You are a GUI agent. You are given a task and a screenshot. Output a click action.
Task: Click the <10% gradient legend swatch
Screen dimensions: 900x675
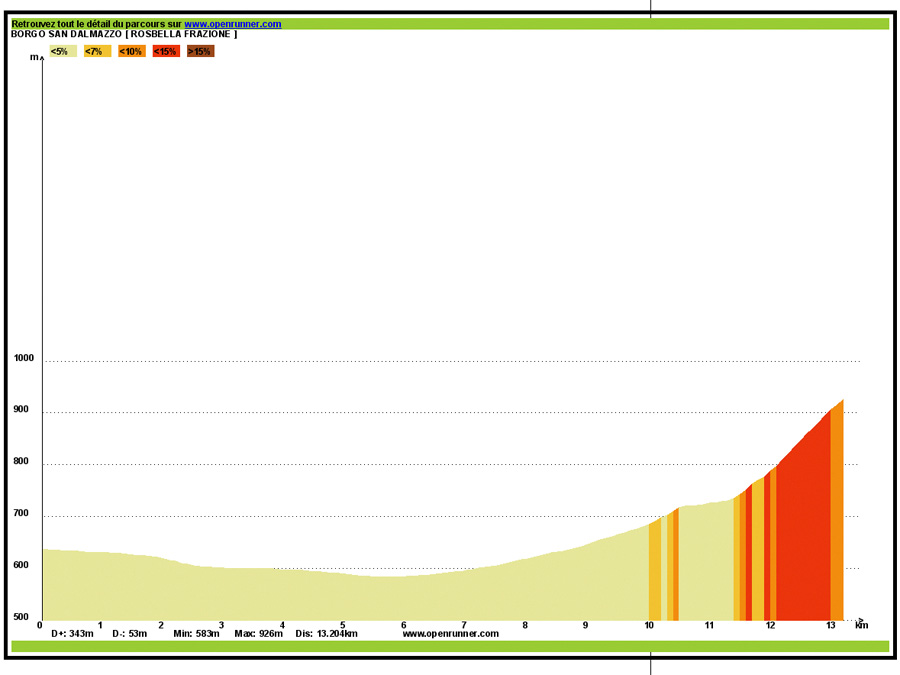[x=131, y=52]
